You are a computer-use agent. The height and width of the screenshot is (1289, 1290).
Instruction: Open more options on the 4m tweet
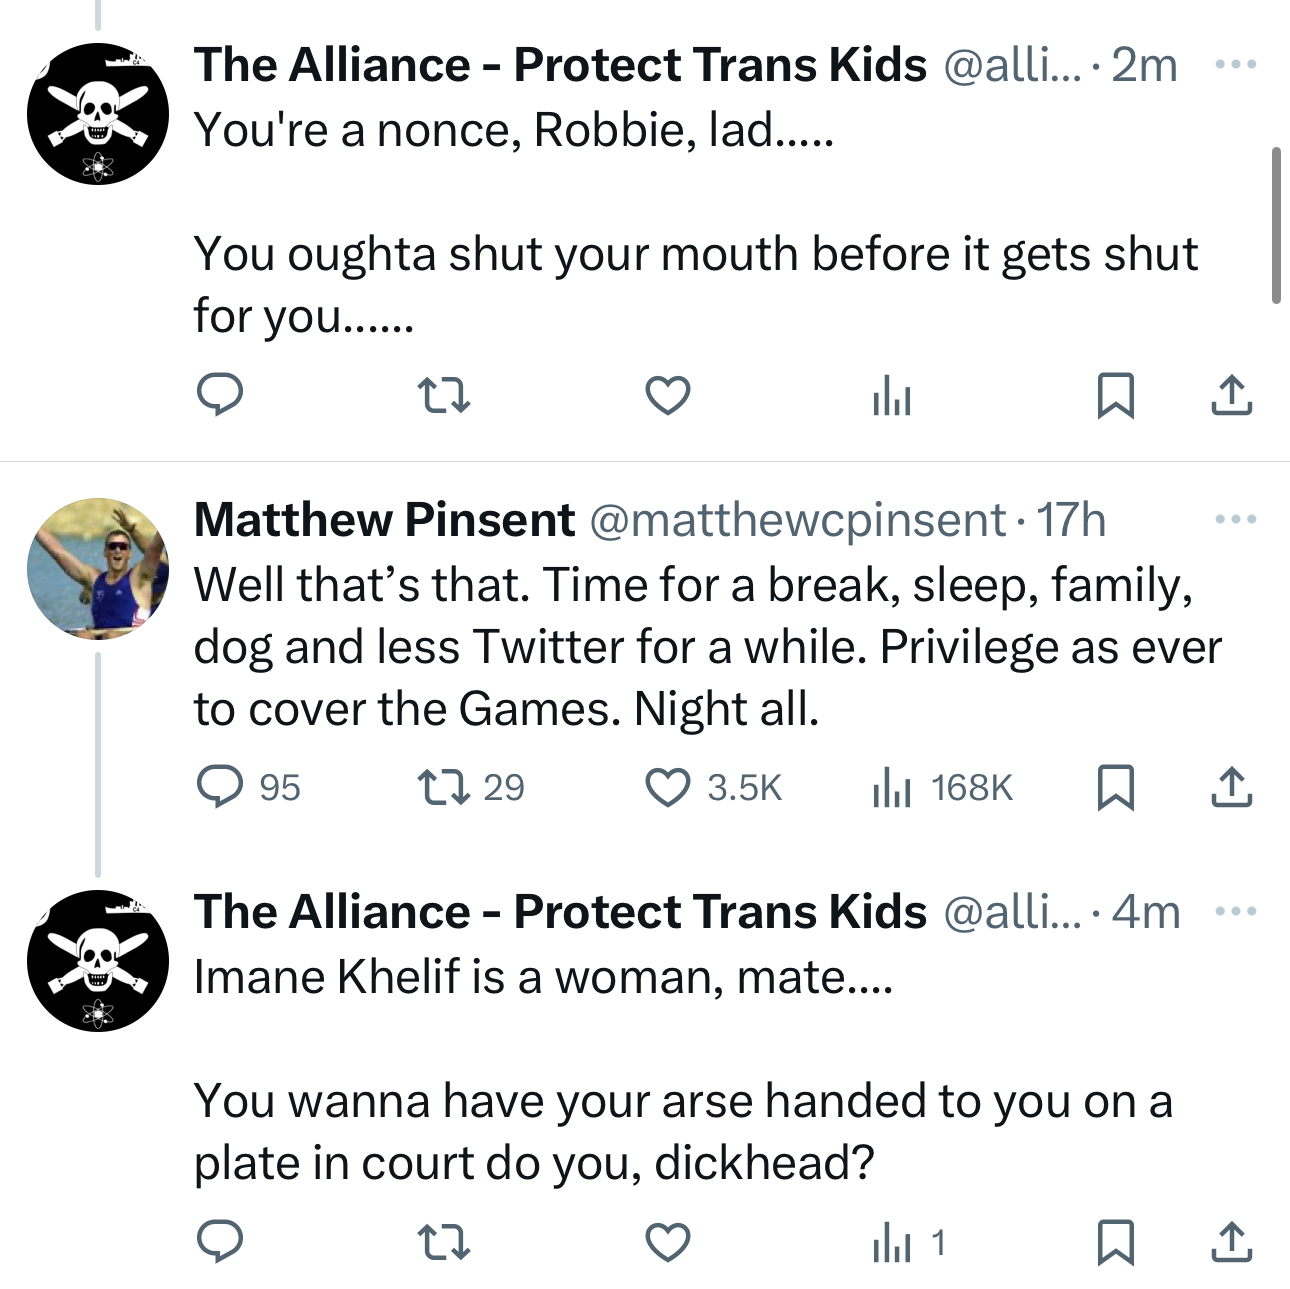[1235, 912]
